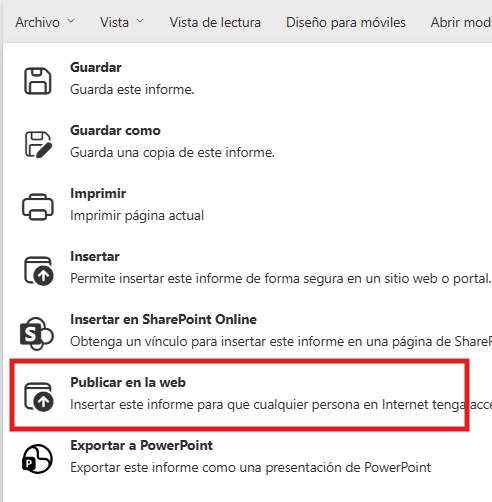Click the Publicar en la web icon
Viewport: 492px width, 502px height.
38,396
